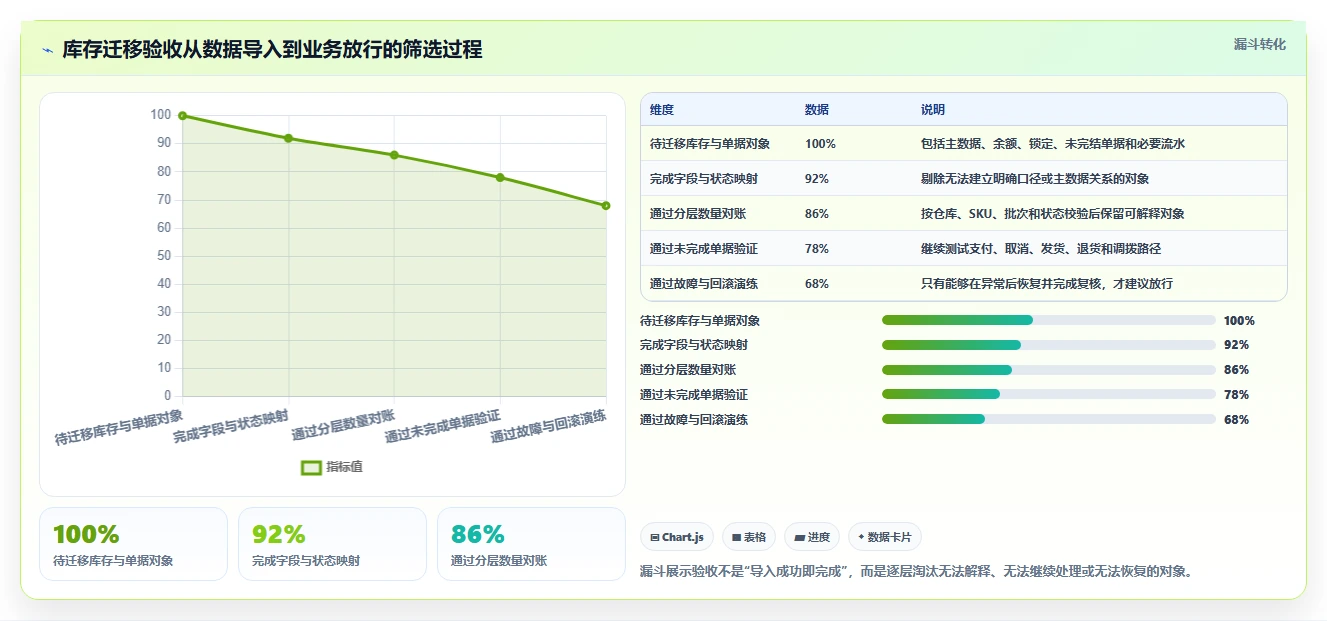Viewport: 1327px width, 621px height.
Task: Click description 包括主数据、余额、锁定、未完结单据和必要流水
Action: point(1053,144)
